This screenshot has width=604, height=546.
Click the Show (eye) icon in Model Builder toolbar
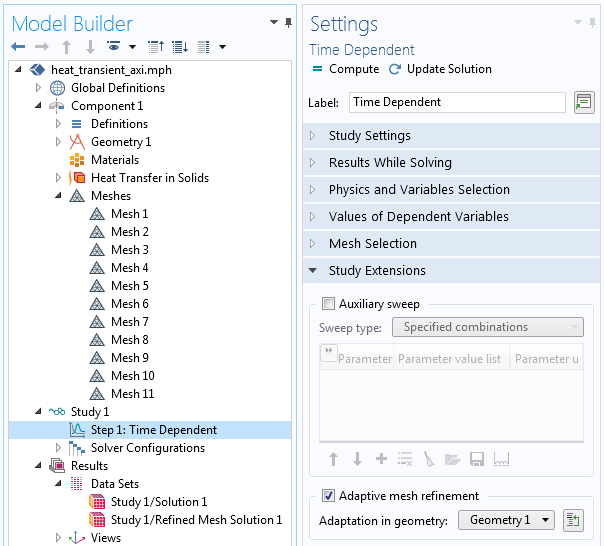click(x=115, y=47)
